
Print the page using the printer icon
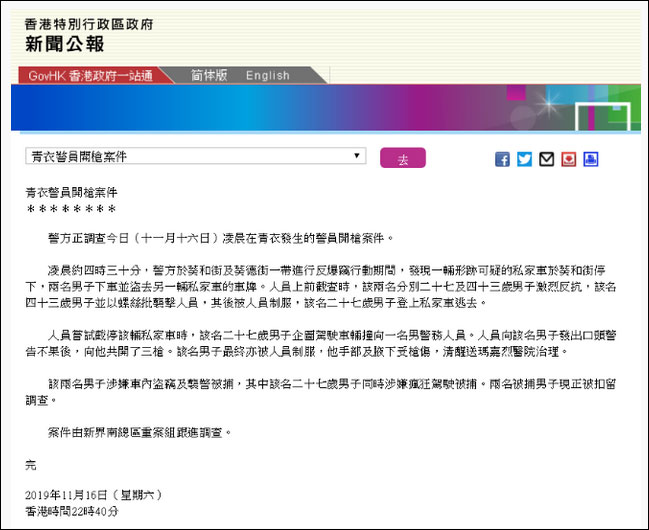click(591, 159)
